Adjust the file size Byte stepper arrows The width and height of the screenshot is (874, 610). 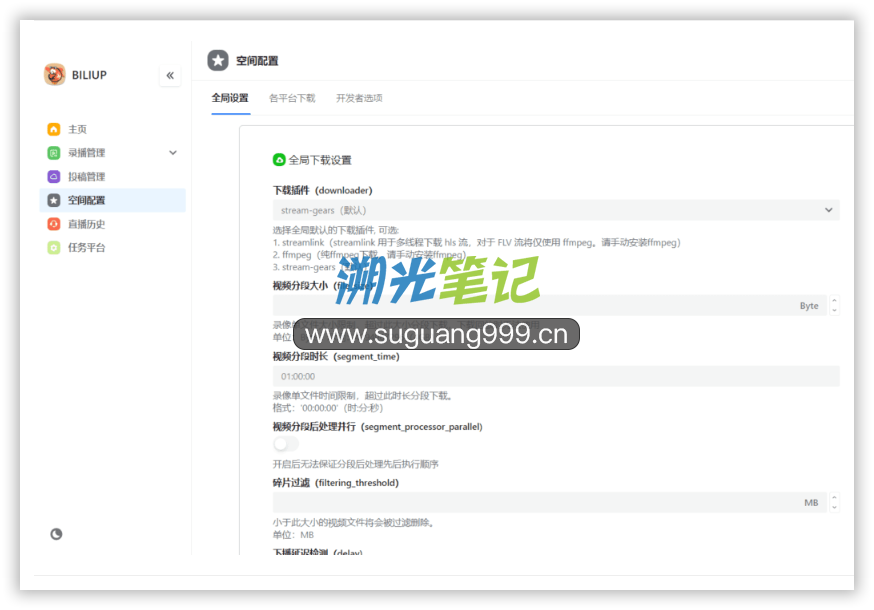[834, 306]
